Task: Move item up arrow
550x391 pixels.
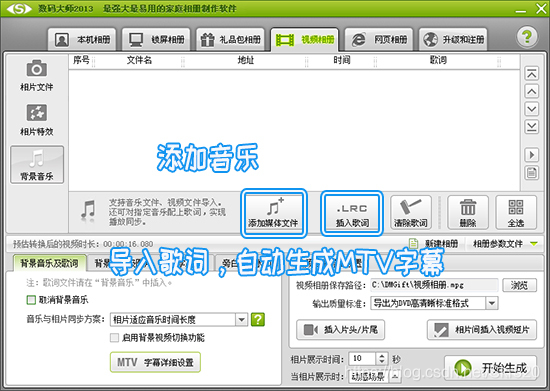Action: (x=531, y=92)
